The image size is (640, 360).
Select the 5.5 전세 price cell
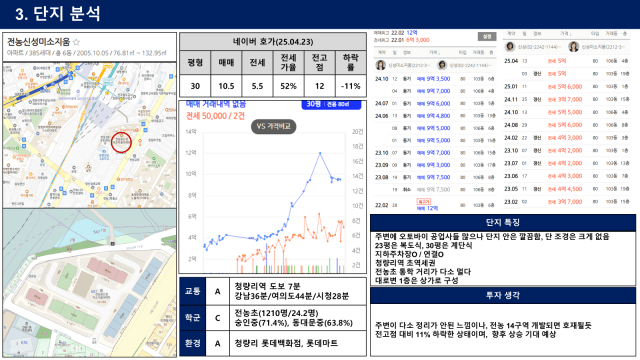pyautogui.click(x=257, y=86)
